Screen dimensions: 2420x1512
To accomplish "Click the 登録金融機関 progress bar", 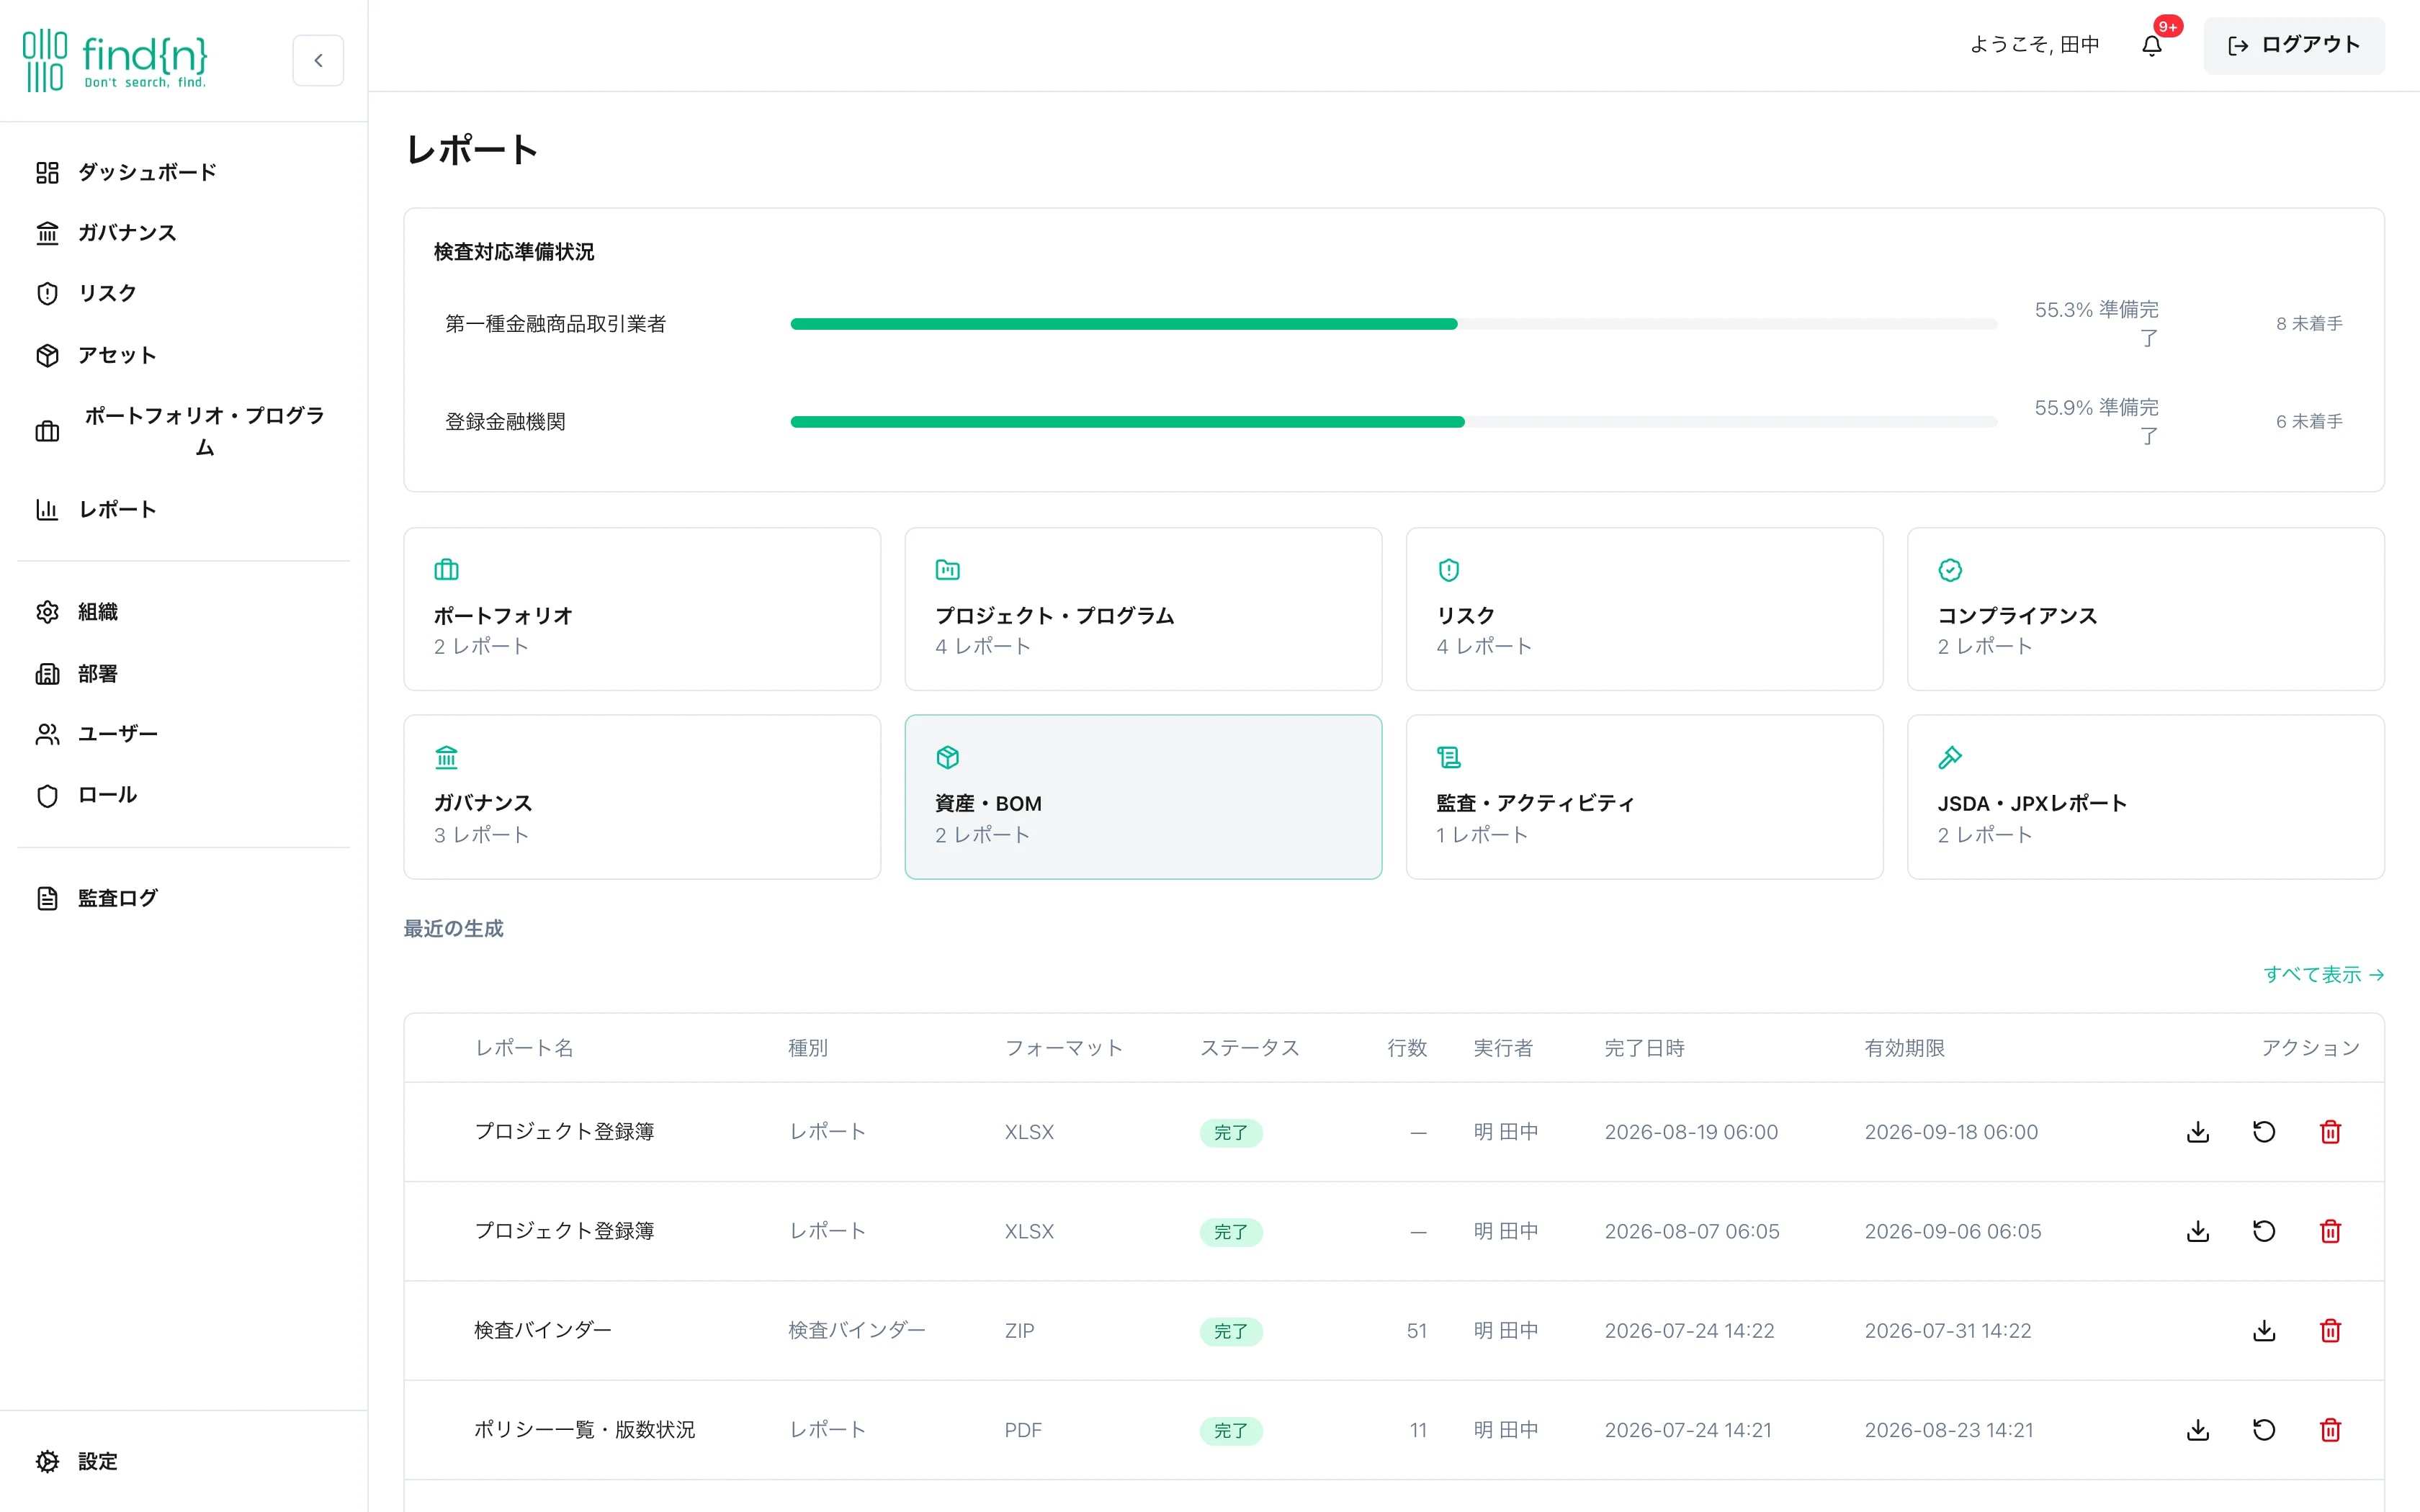I will tap(1394, 422).
